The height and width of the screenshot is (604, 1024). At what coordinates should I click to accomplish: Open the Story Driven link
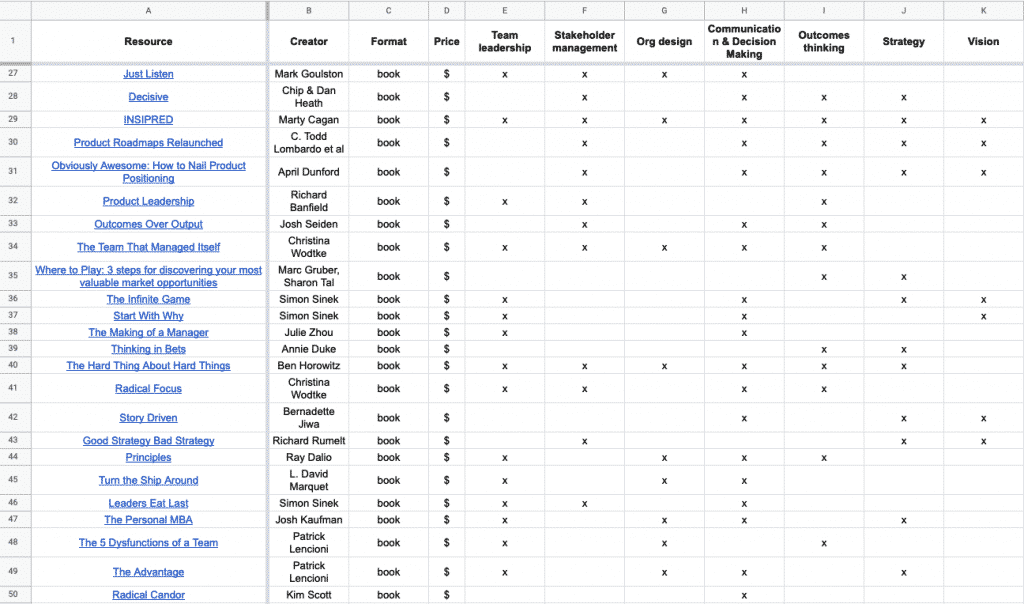[148, 418]
